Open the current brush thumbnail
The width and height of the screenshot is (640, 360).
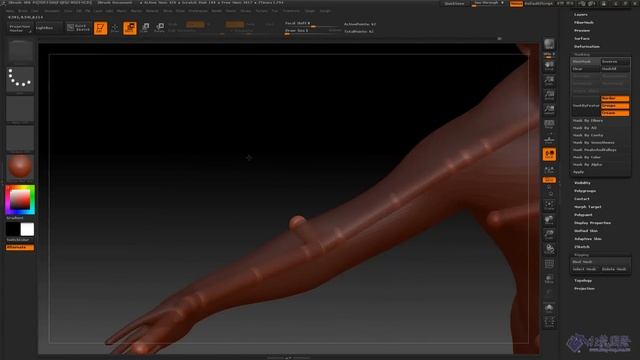pyautogui.click(x=20, y=51)
